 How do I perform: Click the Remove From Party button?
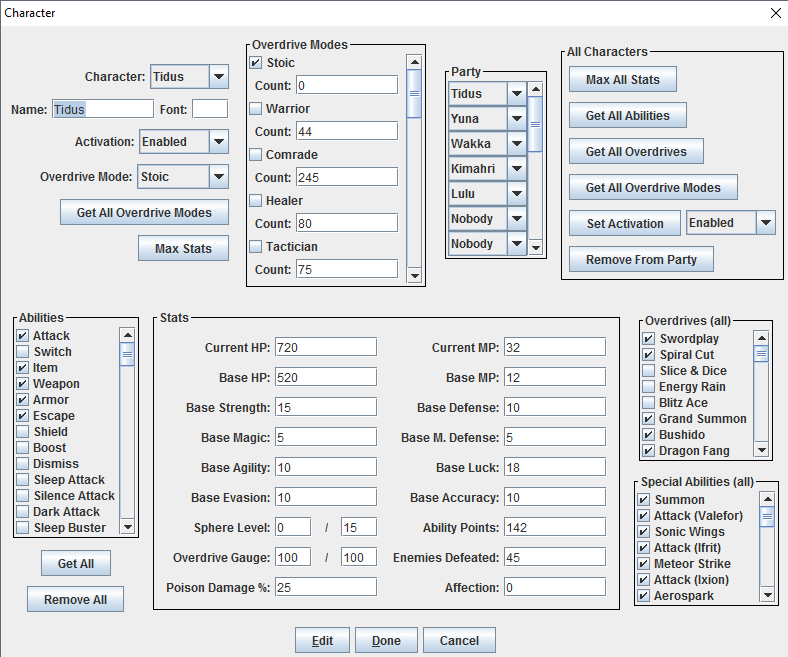pyautogui.click(x=641, y=259)
